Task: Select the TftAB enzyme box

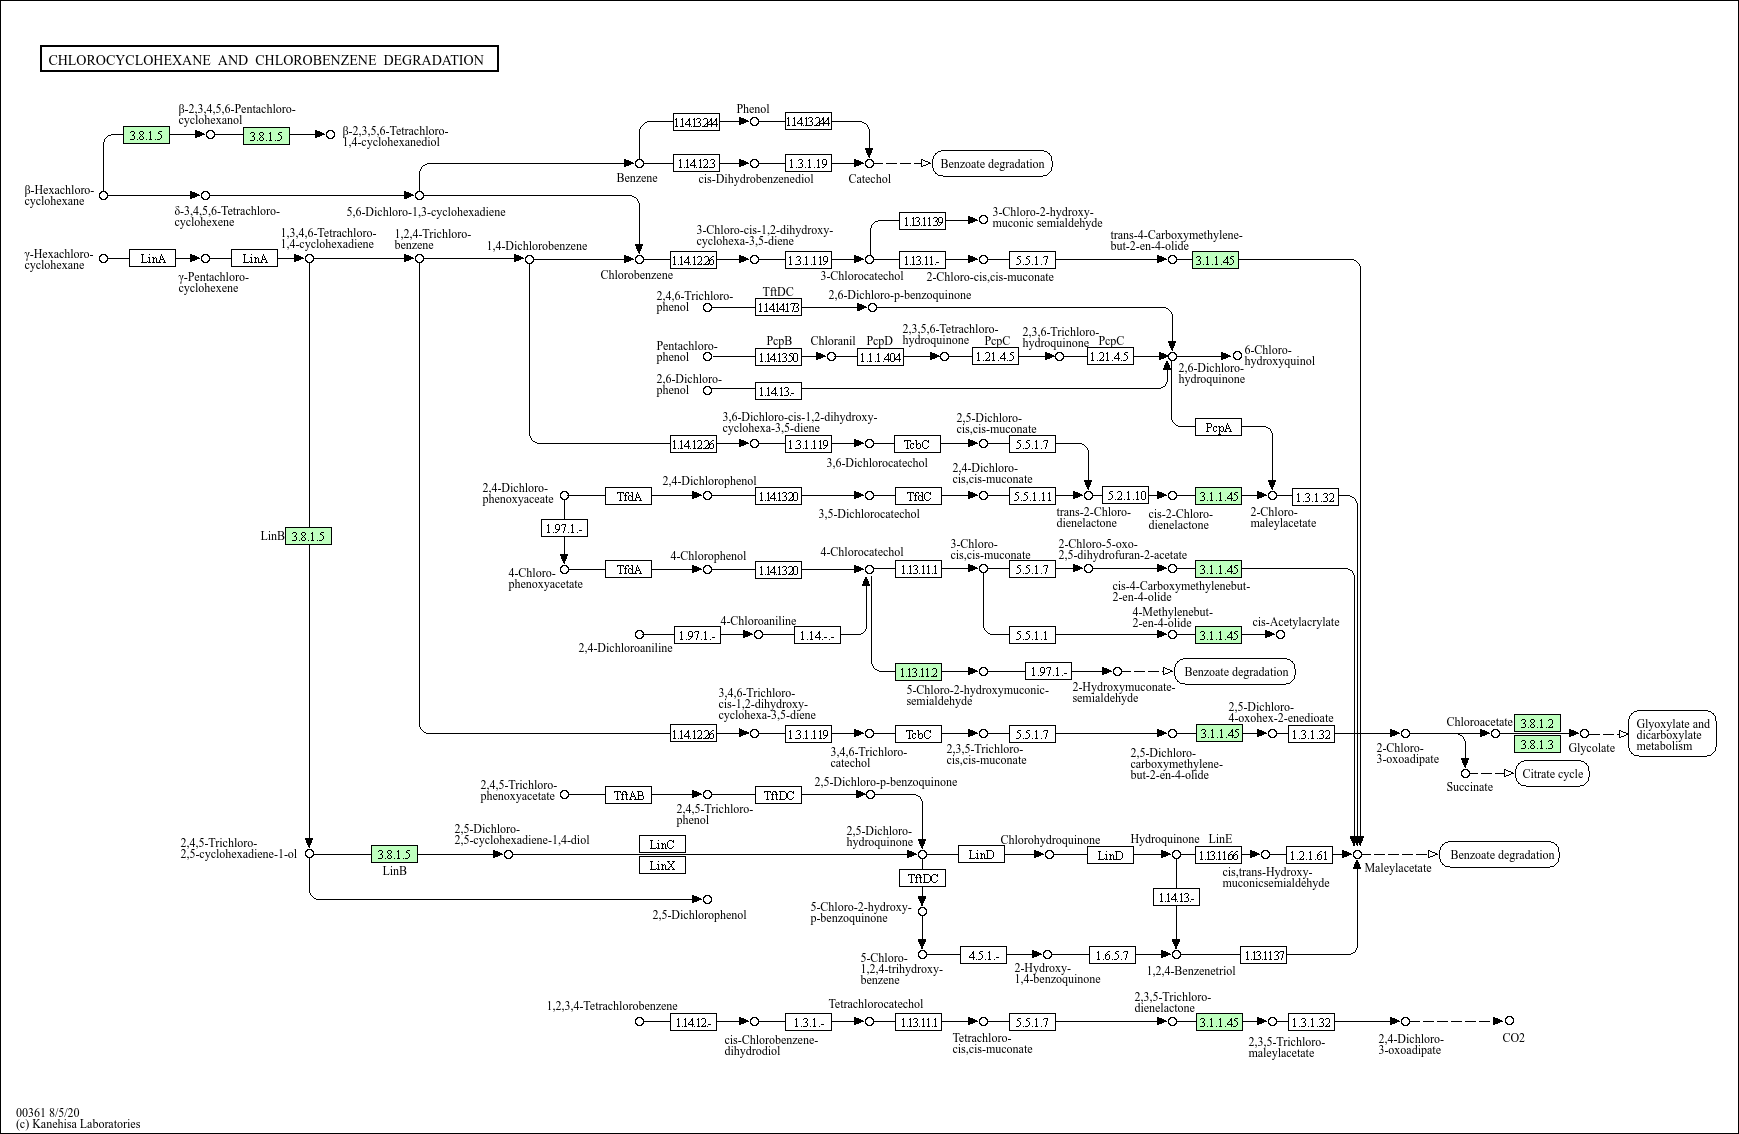Action: (x=628, y=795)
